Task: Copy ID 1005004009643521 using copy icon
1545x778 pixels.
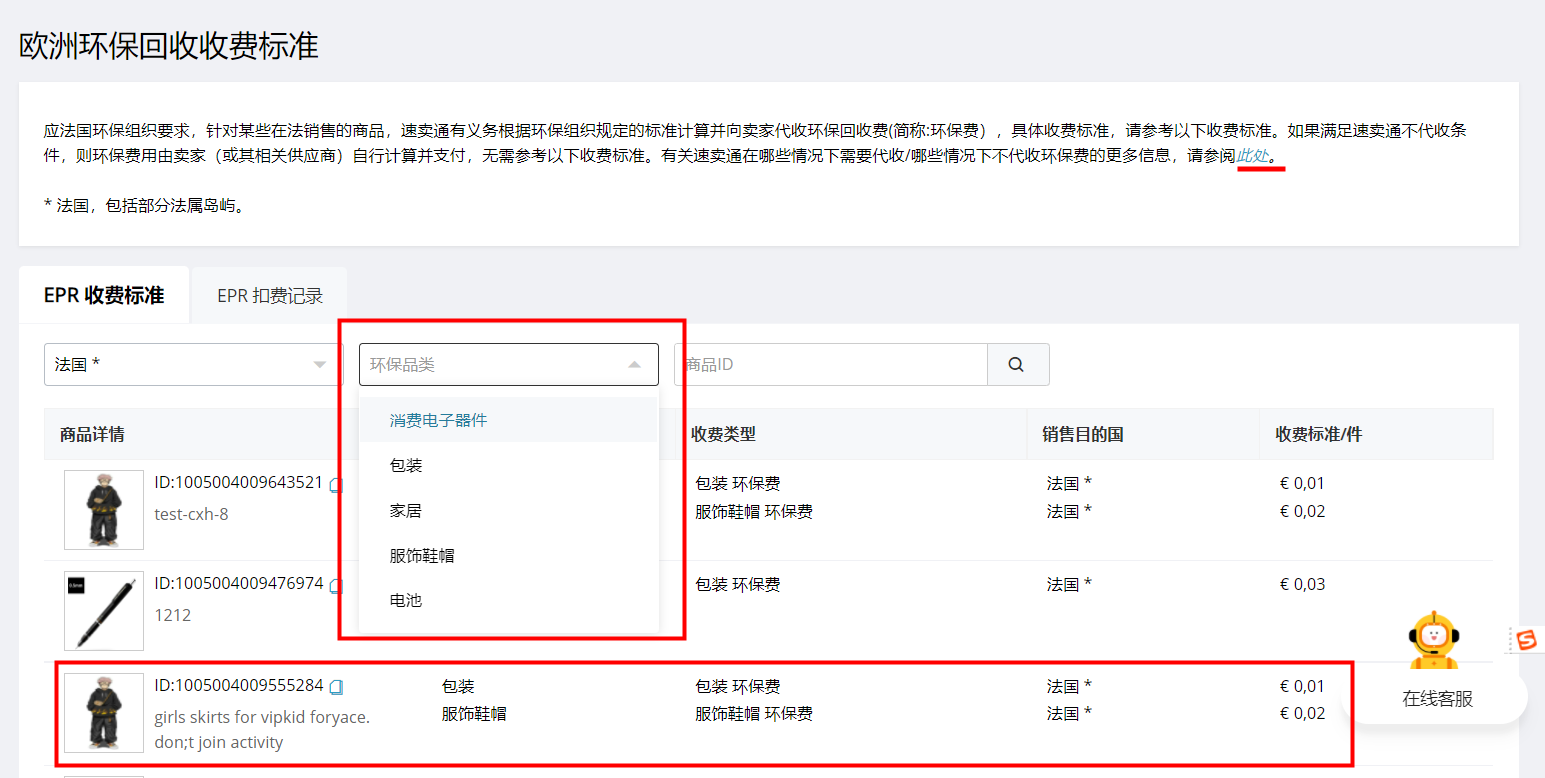Action: coord(336,485)
